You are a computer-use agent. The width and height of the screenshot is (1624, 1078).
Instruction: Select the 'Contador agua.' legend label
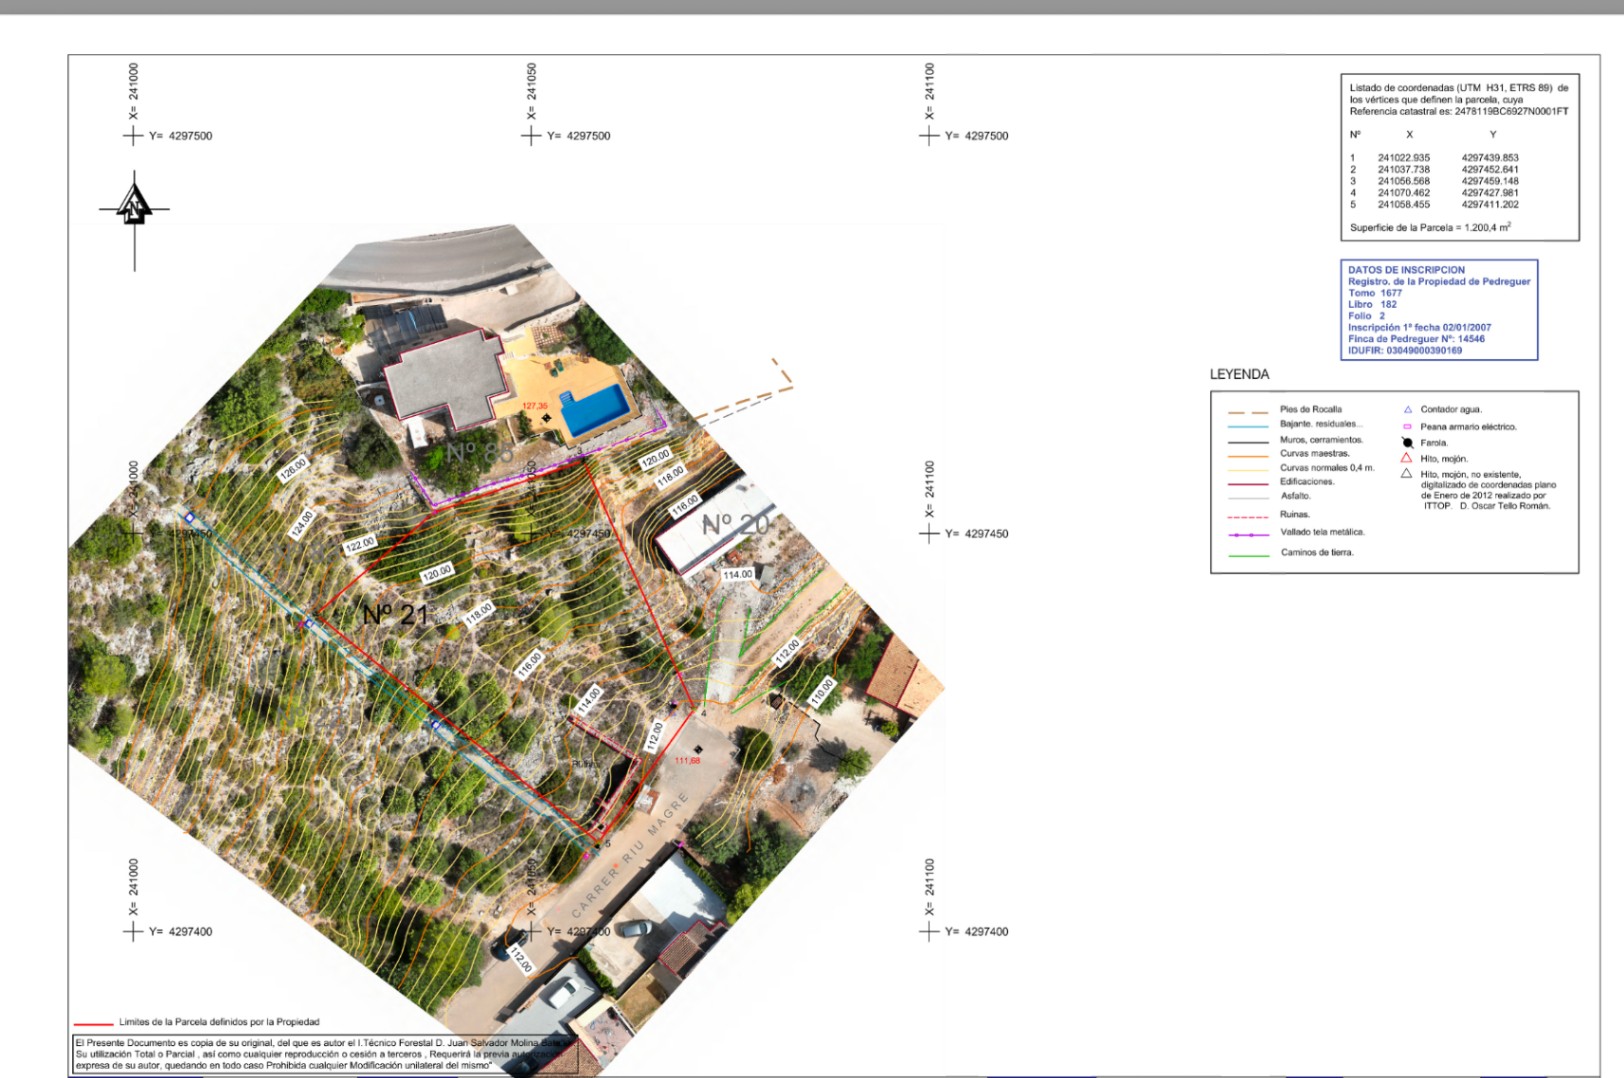click(x=1451, y=409)
